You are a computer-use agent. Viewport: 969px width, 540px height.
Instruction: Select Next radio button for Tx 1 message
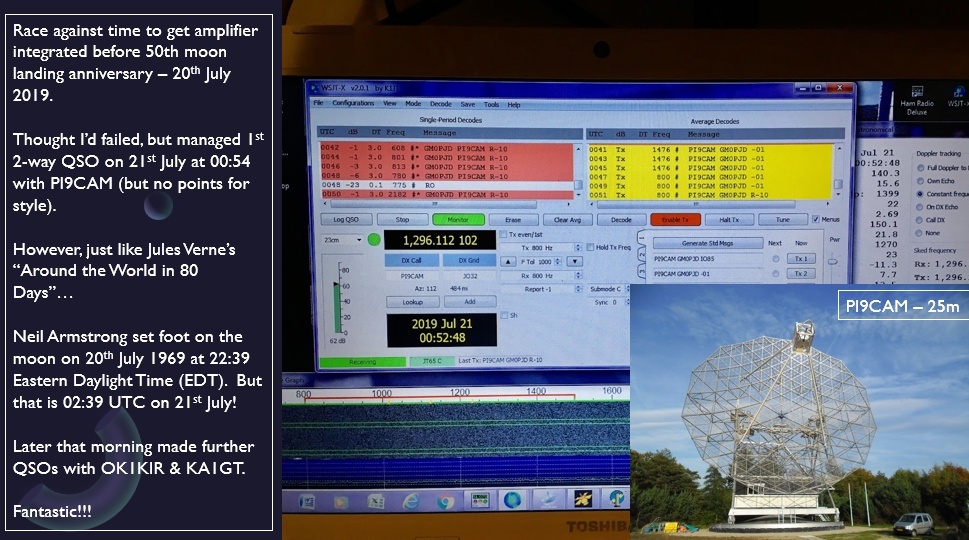pyautogui.click(x=776, y=259)
